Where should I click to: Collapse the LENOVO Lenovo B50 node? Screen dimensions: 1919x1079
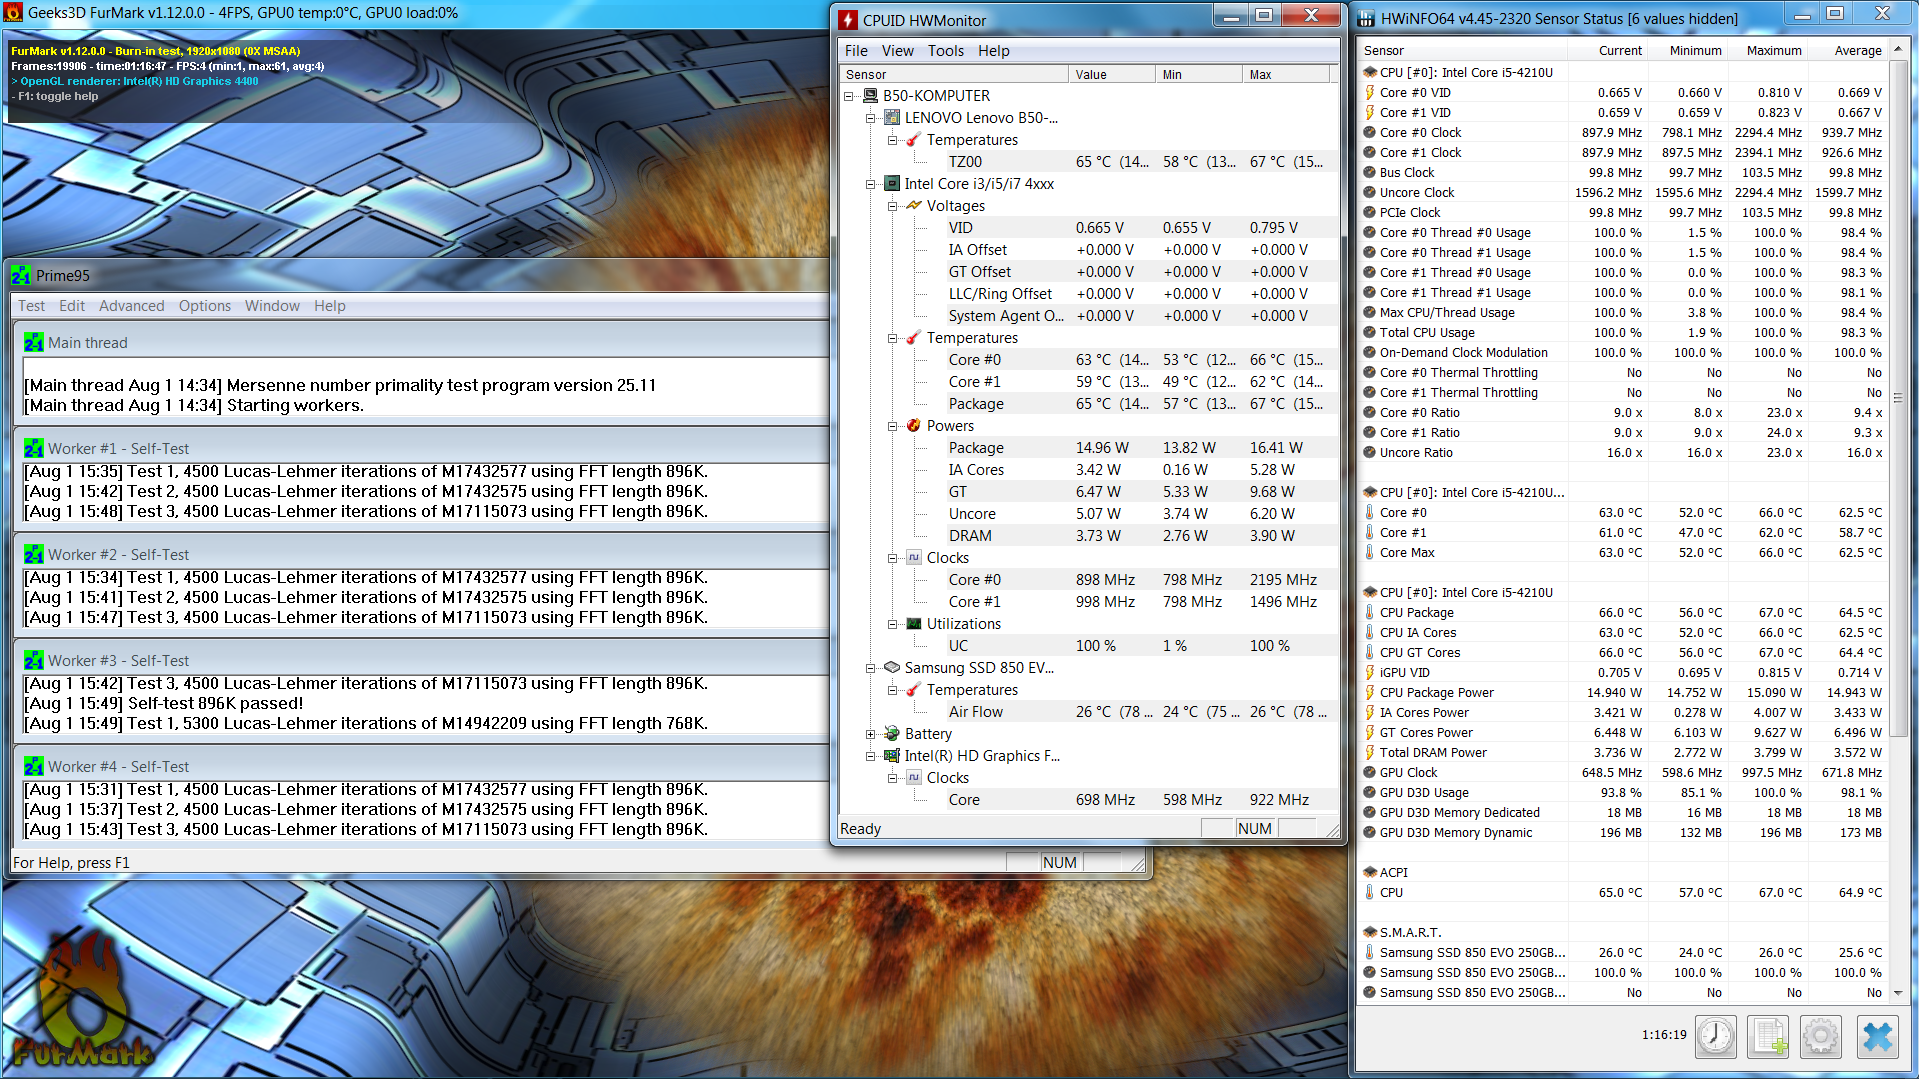[x=871, y=118]
